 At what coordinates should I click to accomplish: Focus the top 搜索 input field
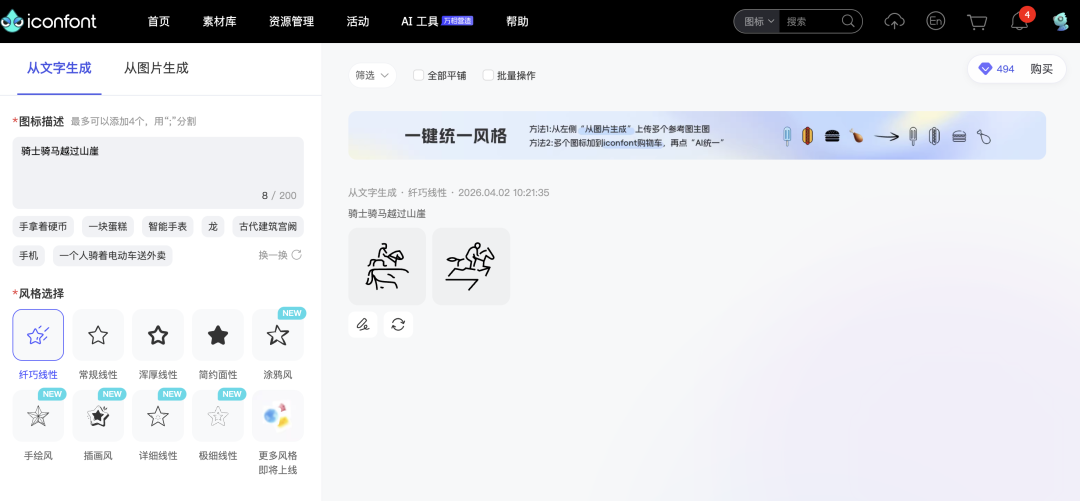pos(810,21)
